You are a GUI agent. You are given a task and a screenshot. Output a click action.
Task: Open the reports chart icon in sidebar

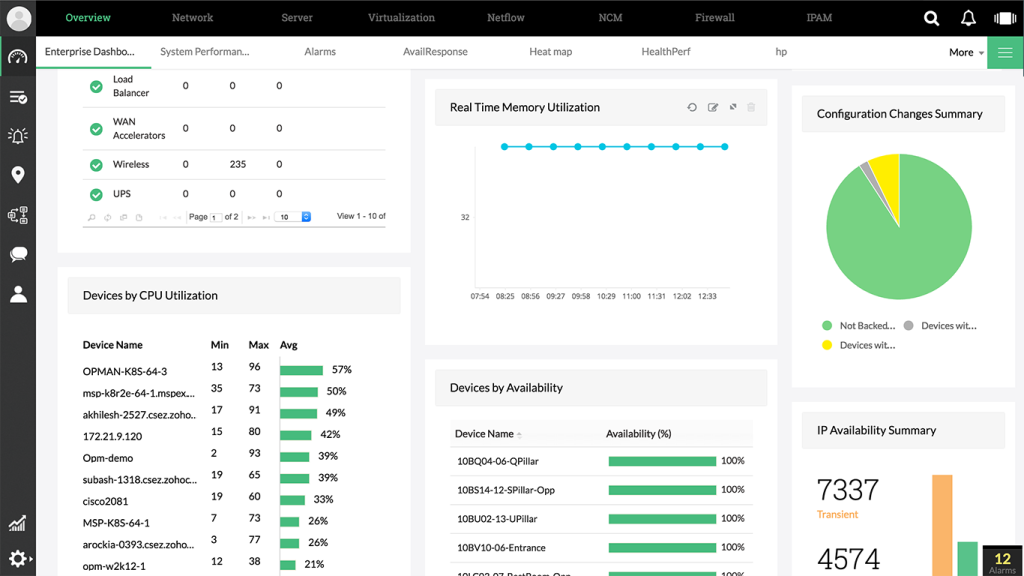pos(18,523)
